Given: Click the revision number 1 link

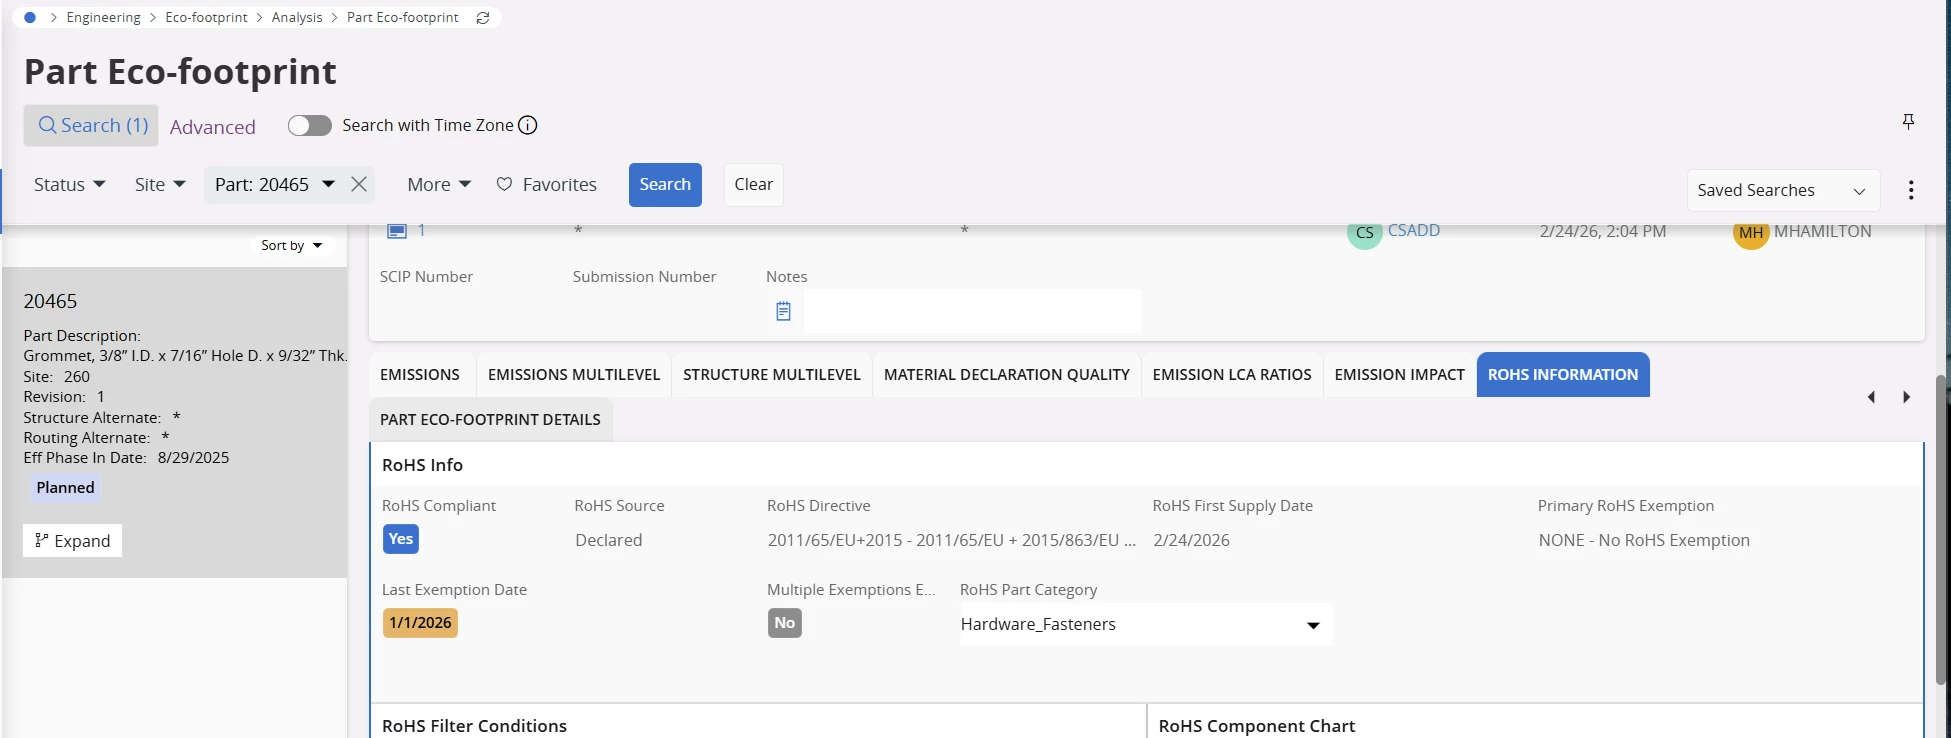Looking at the screenshot, I should pyautogui.click(x=422, y=231).
